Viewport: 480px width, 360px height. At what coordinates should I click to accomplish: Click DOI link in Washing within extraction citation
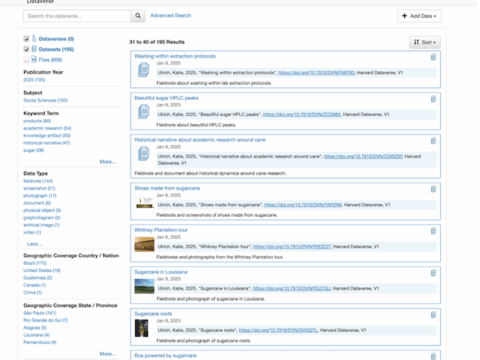[316, 73]
